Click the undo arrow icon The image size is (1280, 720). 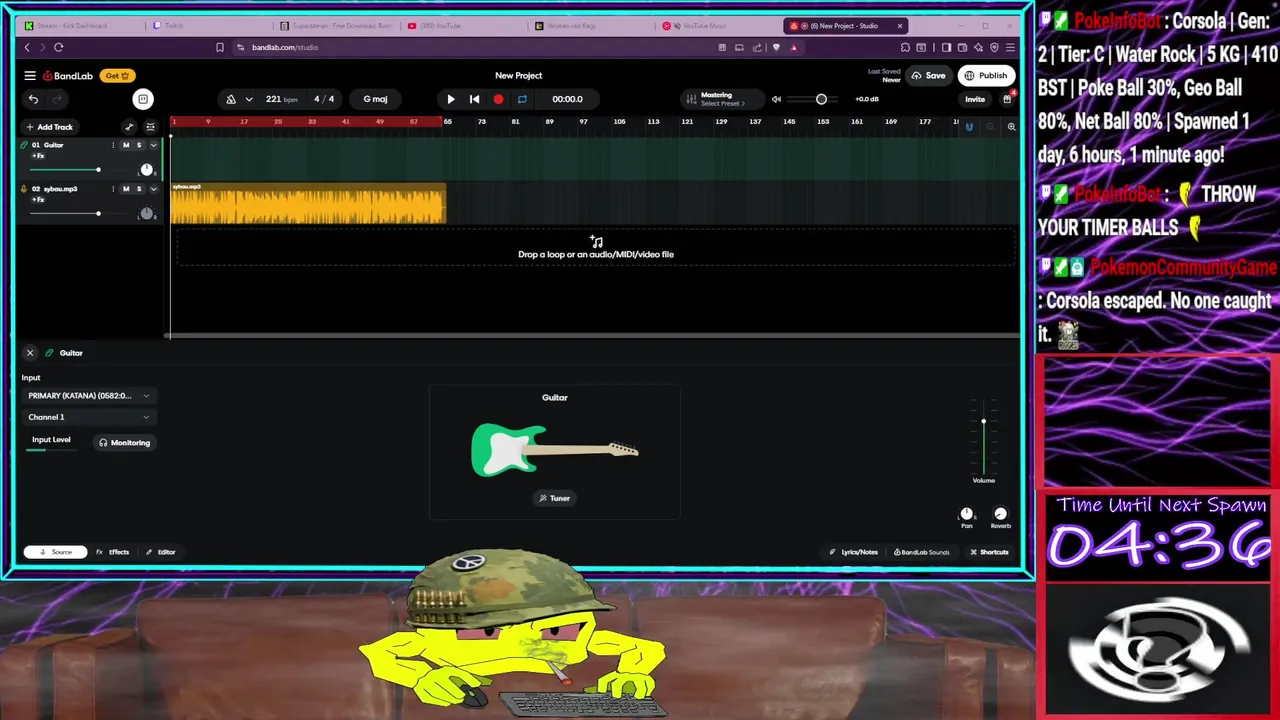(33, 99)
